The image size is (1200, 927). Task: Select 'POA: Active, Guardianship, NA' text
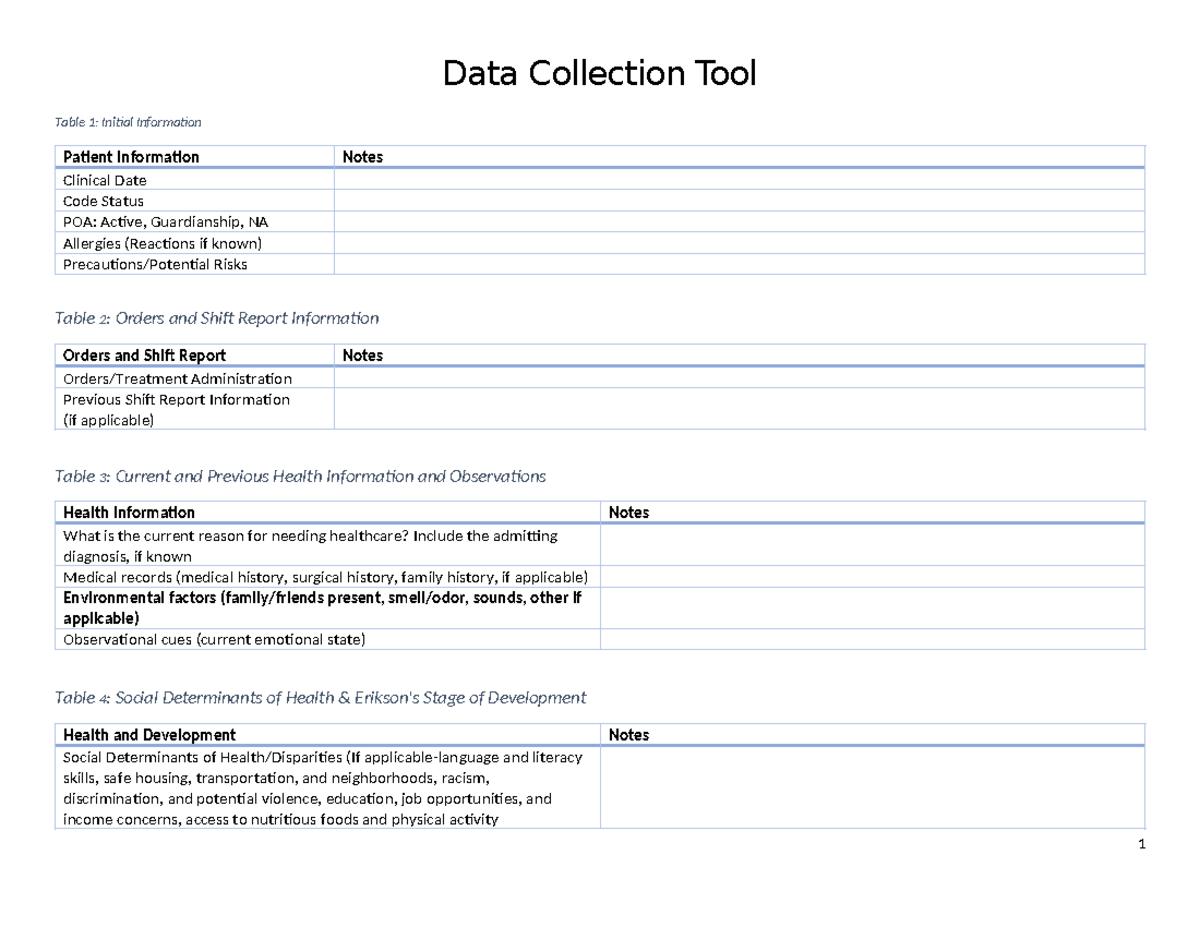point(166,222)
